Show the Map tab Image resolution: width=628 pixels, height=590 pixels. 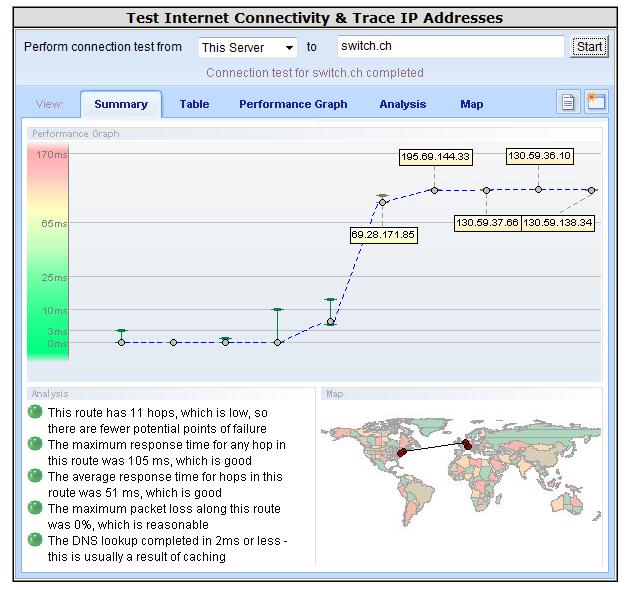pyautogui.click(x=471, y=104)
